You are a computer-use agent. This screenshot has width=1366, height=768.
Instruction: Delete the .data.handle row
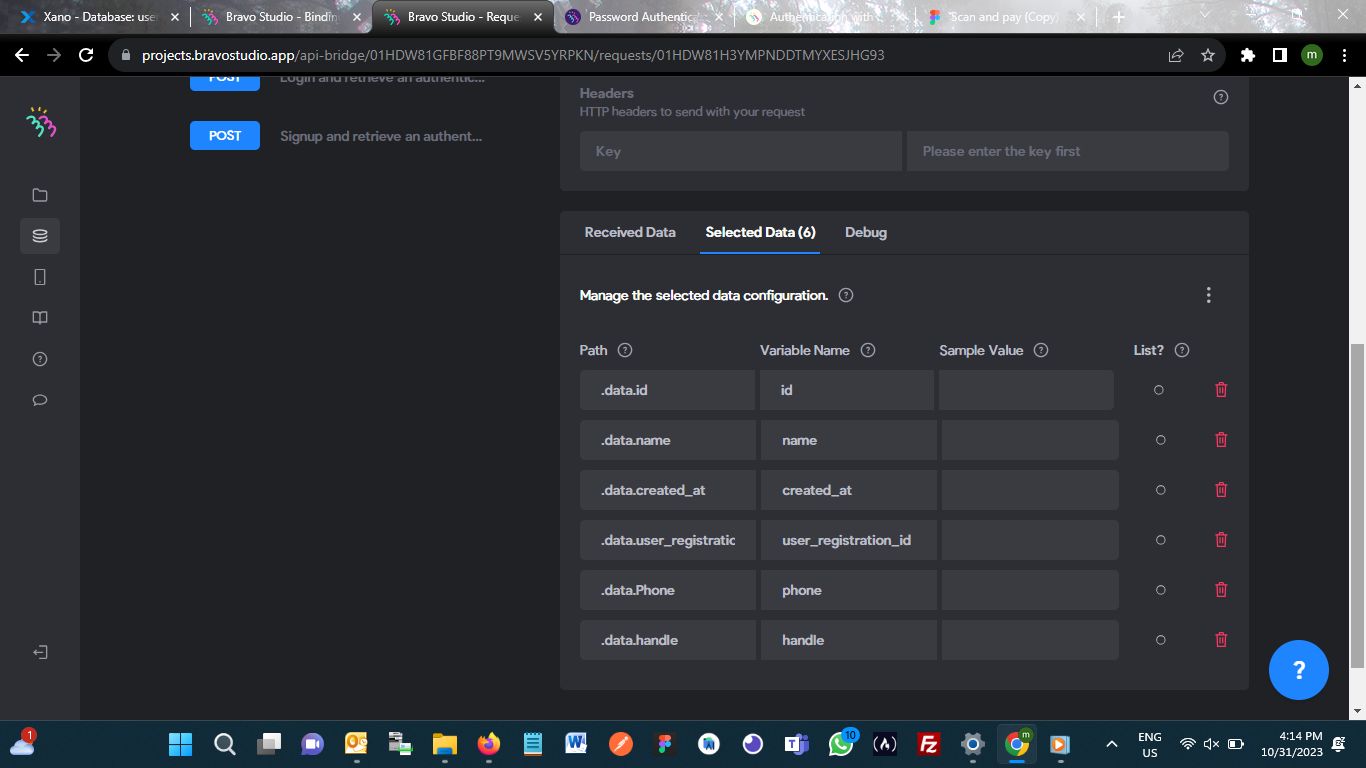tap(1221, 639)
